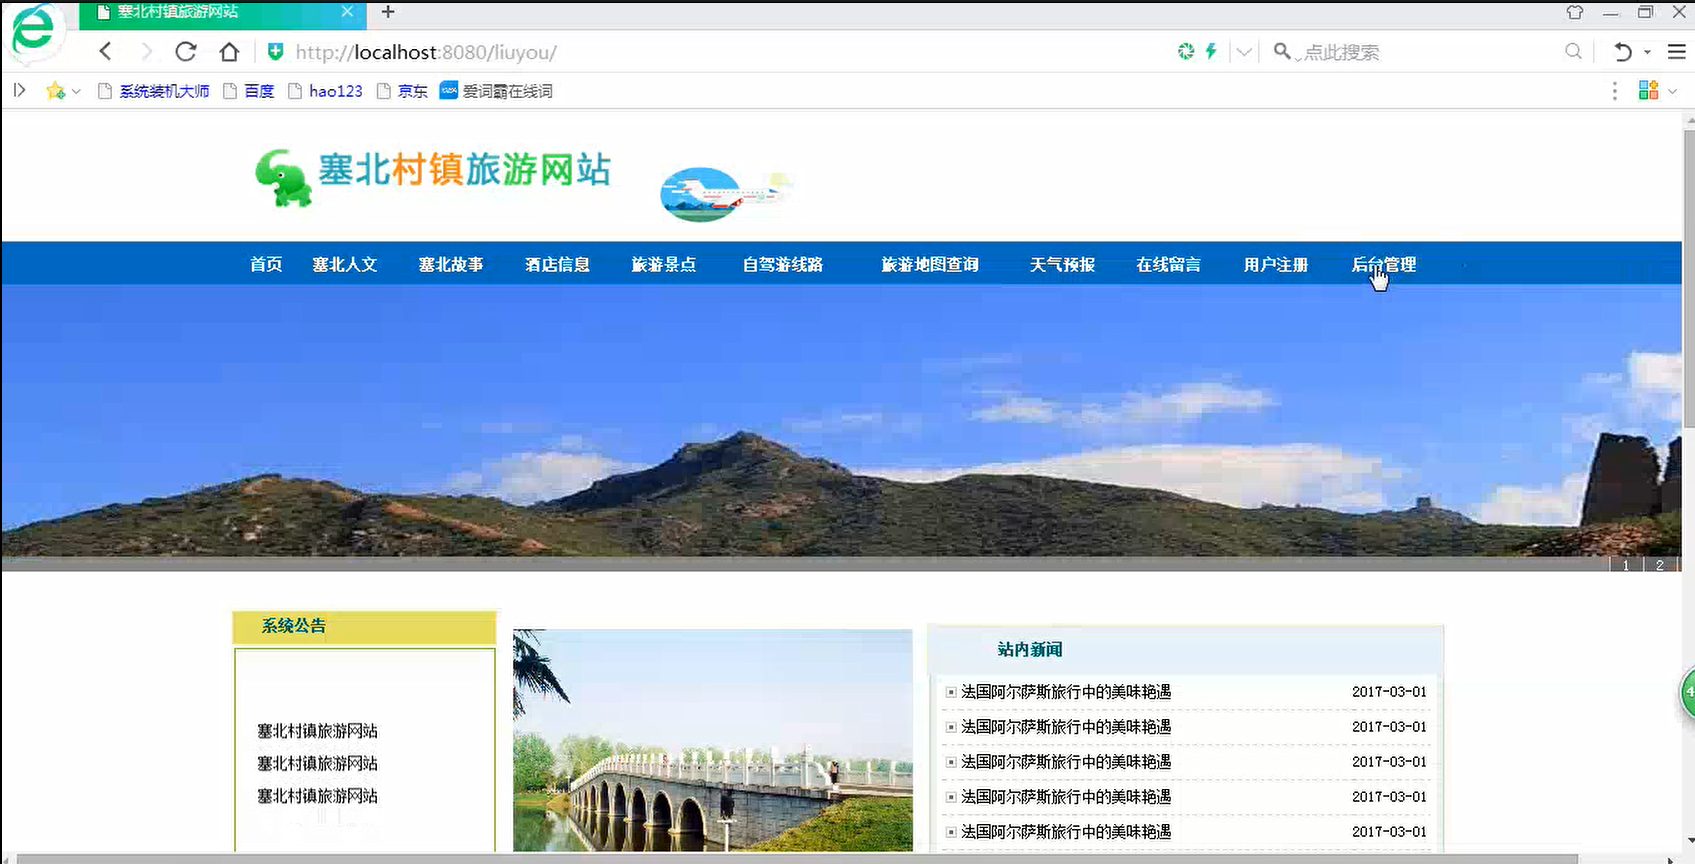Open the browser hamburger menu
The image size is (1695, 864).
coord(1677,51)
